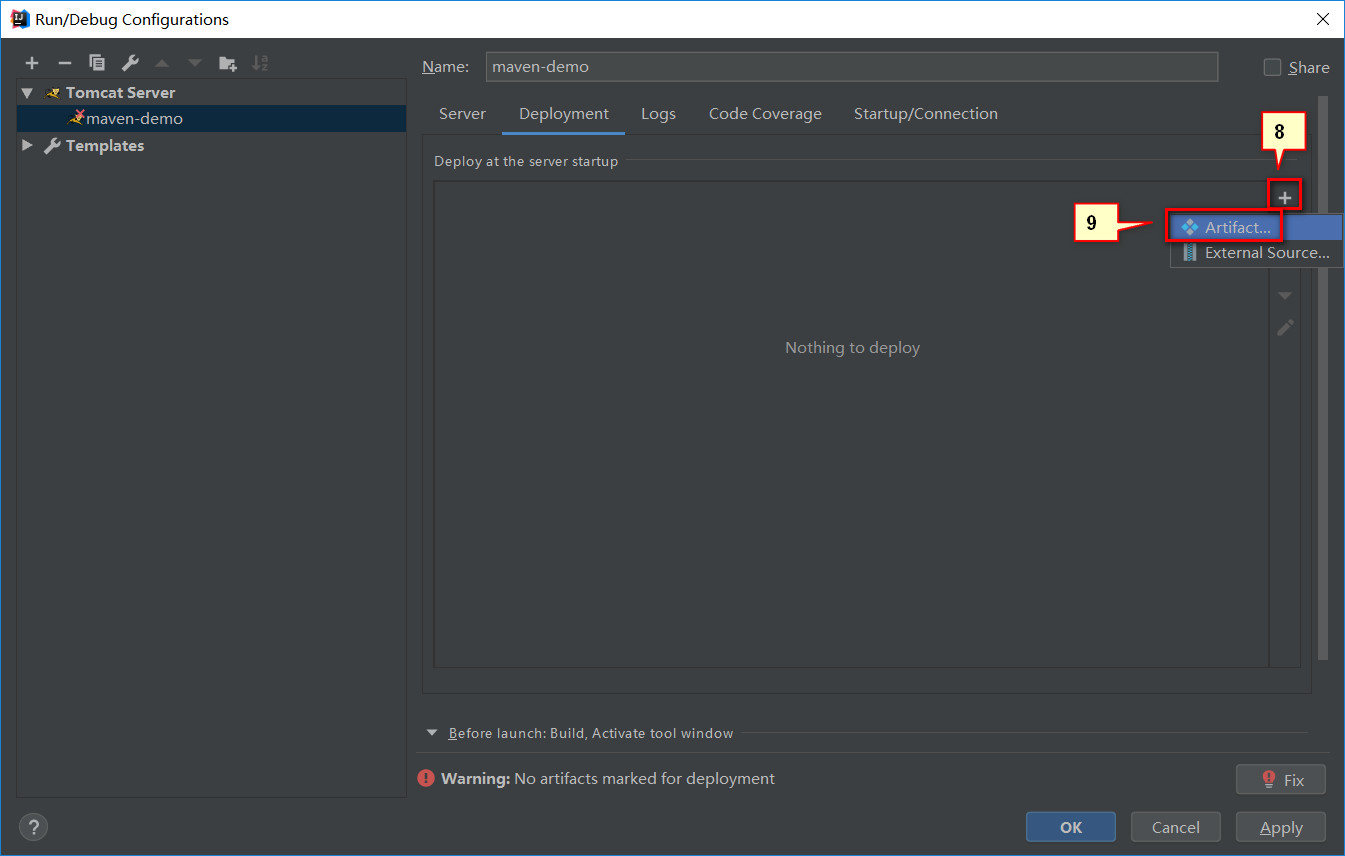1345x856 pixels.
Task: Move deployment item down arrow
Action: [x=1285, y=296]
